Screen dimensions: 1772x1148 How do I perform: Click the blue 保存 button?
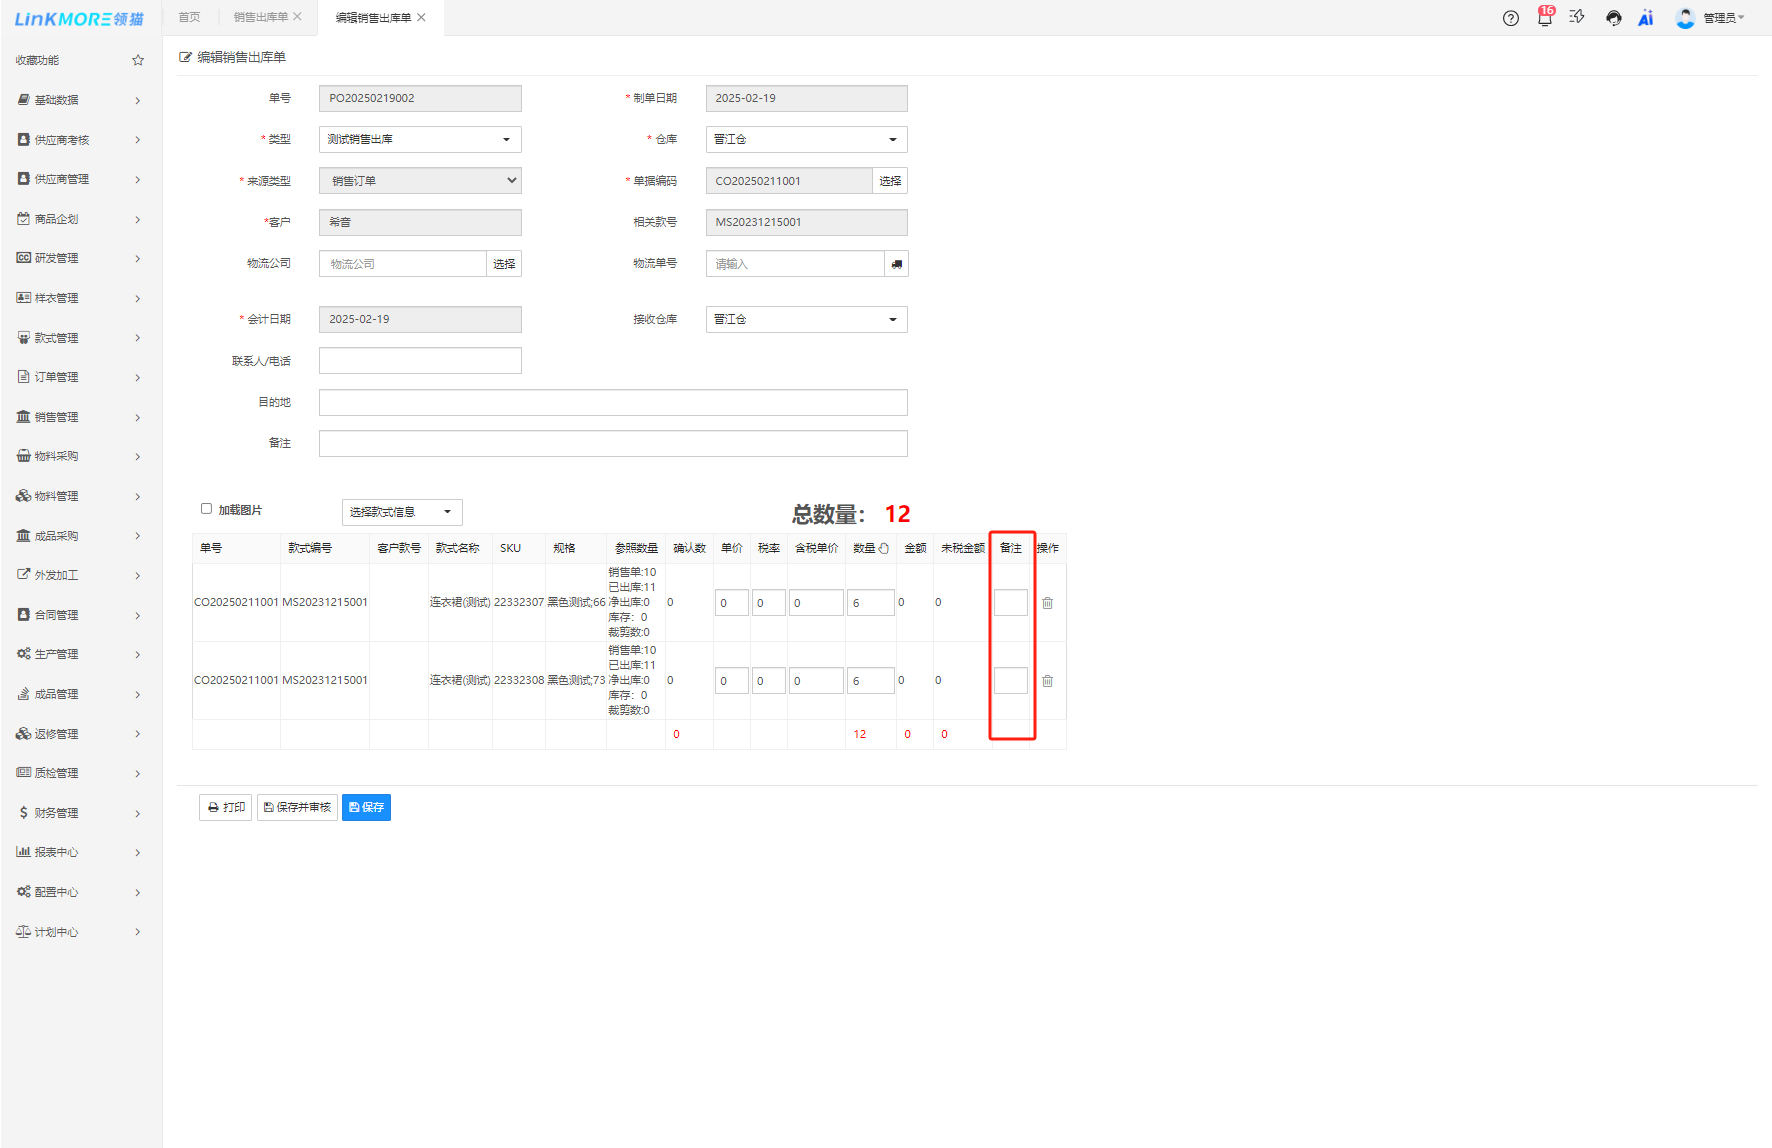click(366, 807)
